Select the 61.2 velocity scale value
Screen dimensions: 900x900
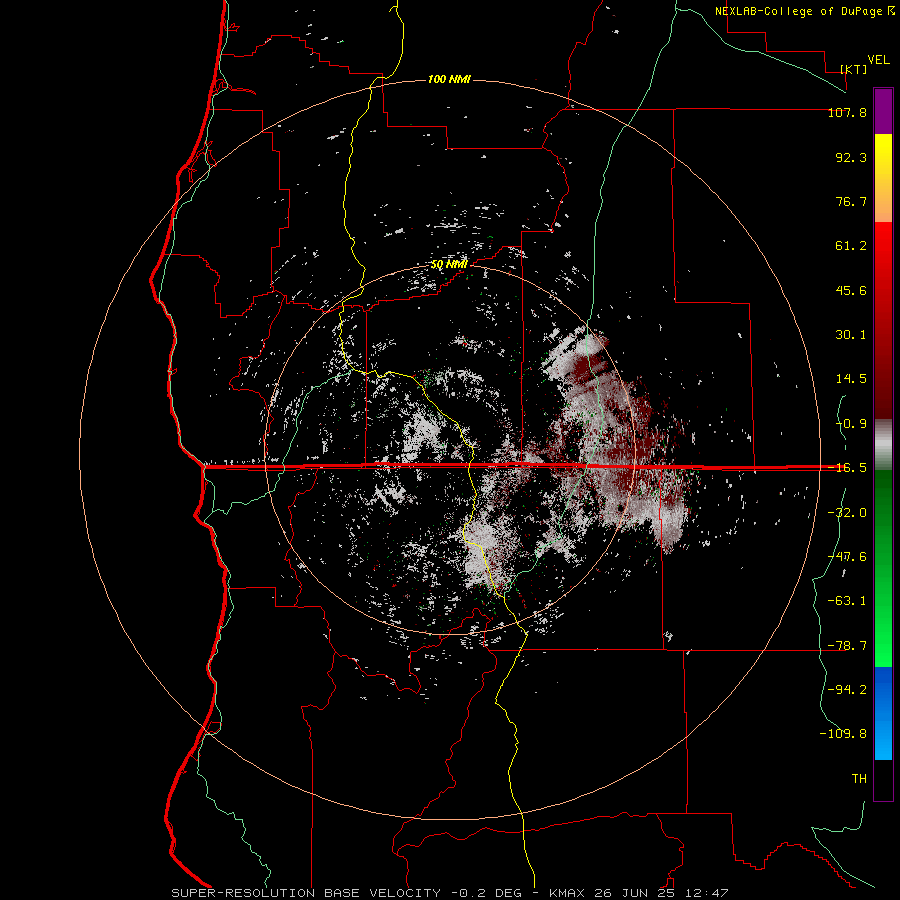coord(851,246)
